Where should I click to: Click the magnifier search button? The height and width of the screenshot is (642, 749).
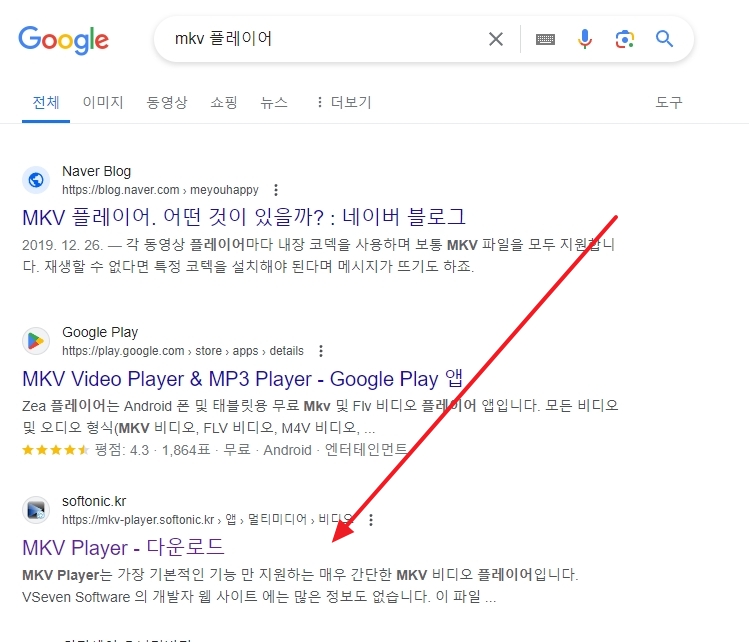pyautogui.click(x=664, y=39)
